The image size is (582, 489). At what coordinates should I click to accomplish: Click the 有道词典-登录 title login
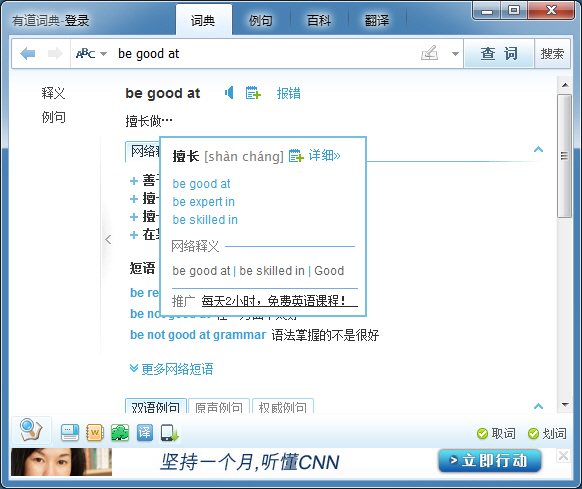(x=50, y=20)
